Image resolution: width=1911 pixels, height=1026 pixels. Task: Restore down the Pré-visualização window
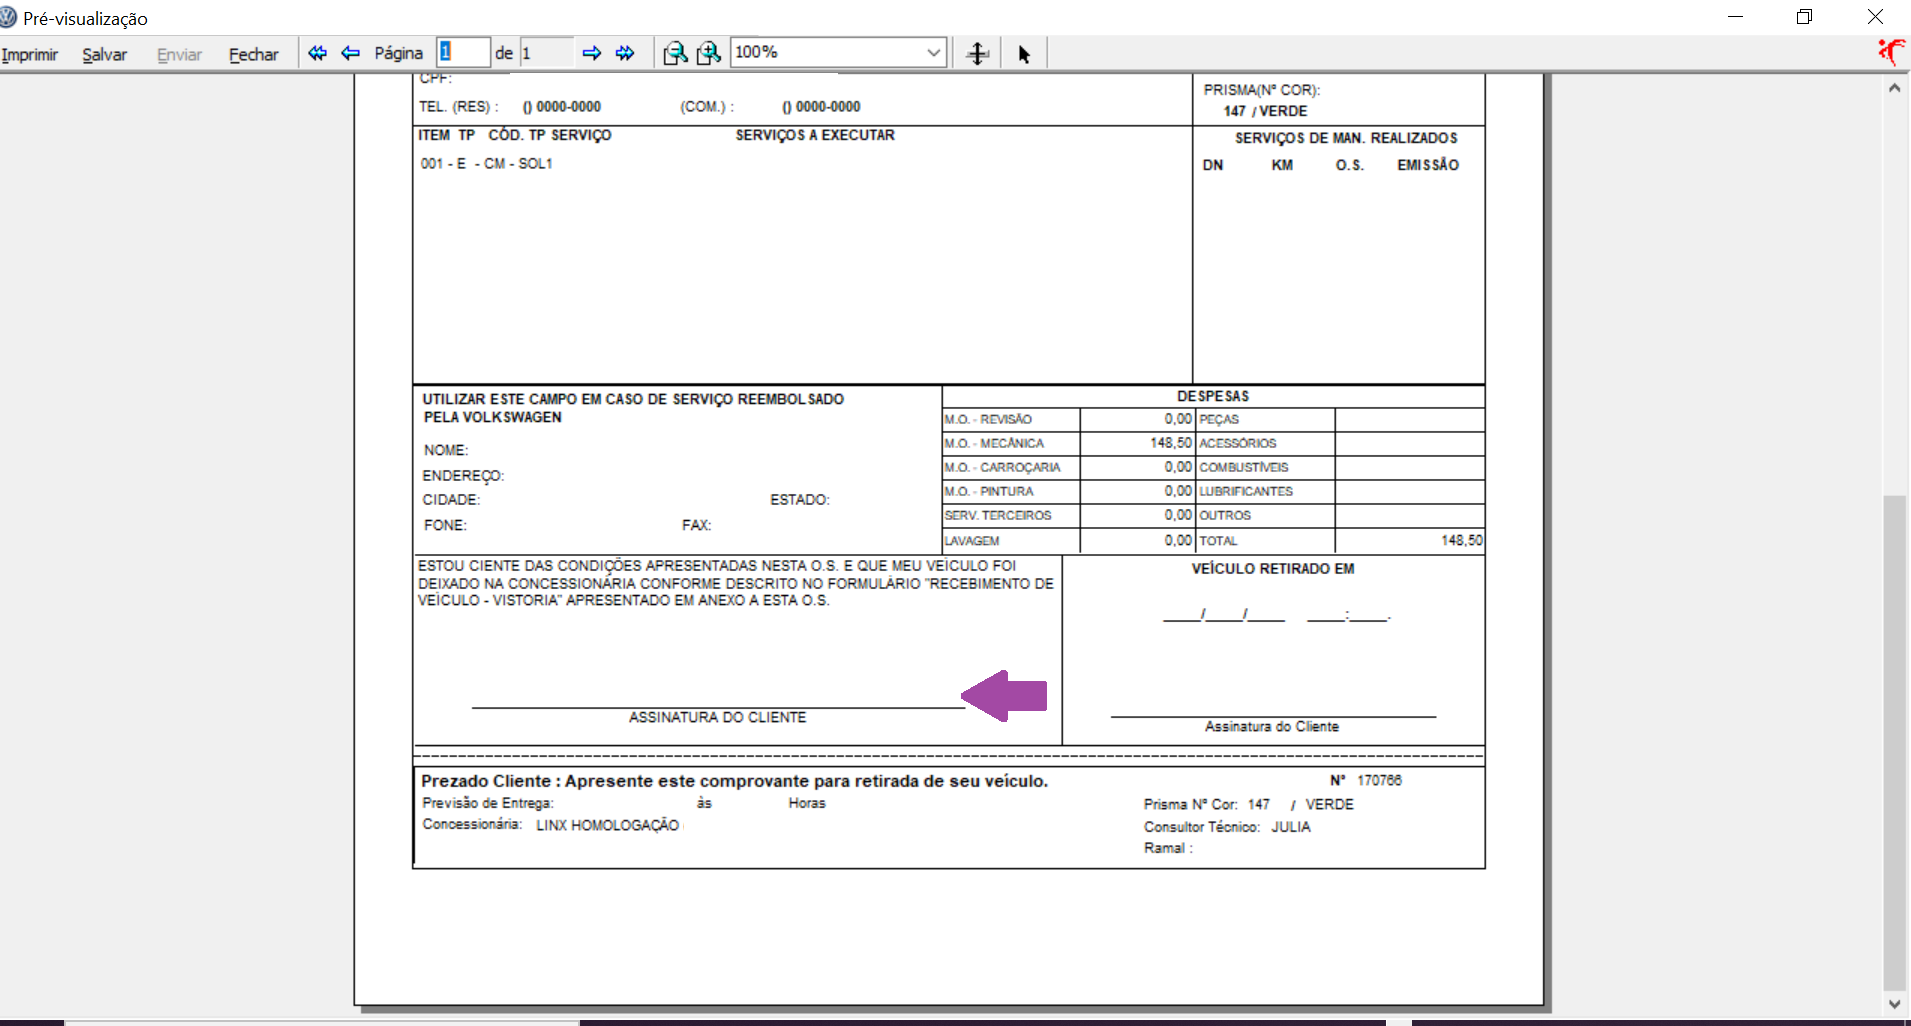pos(1804,17)
